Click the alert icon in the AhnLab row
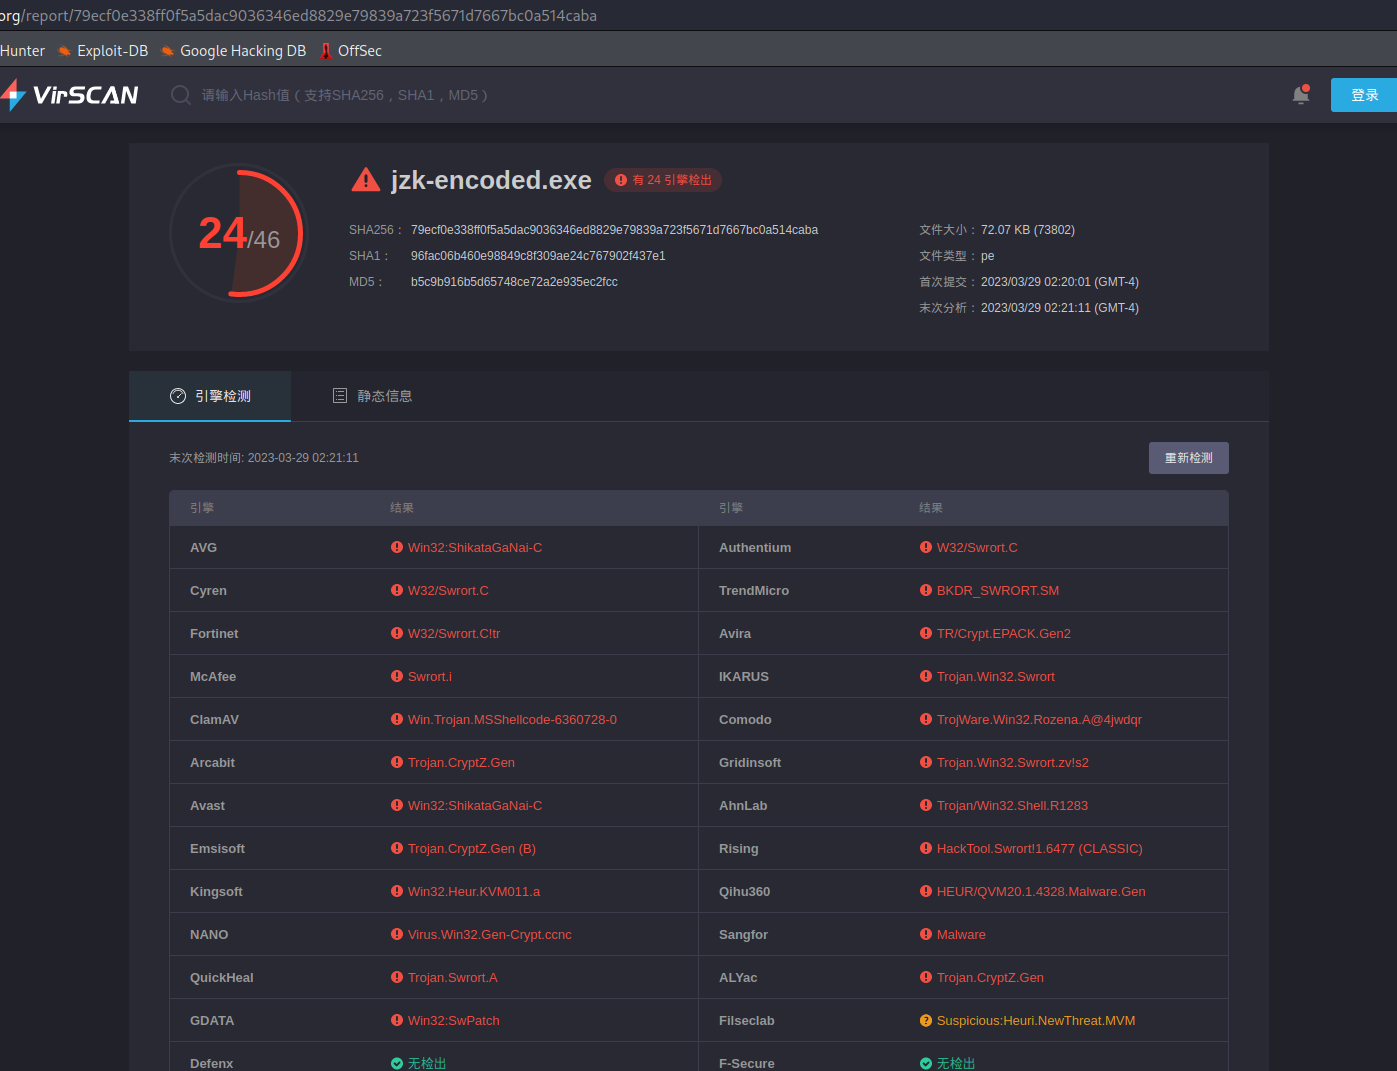The width and height of the screenshot is (1397, 1071). coord(926,805)
